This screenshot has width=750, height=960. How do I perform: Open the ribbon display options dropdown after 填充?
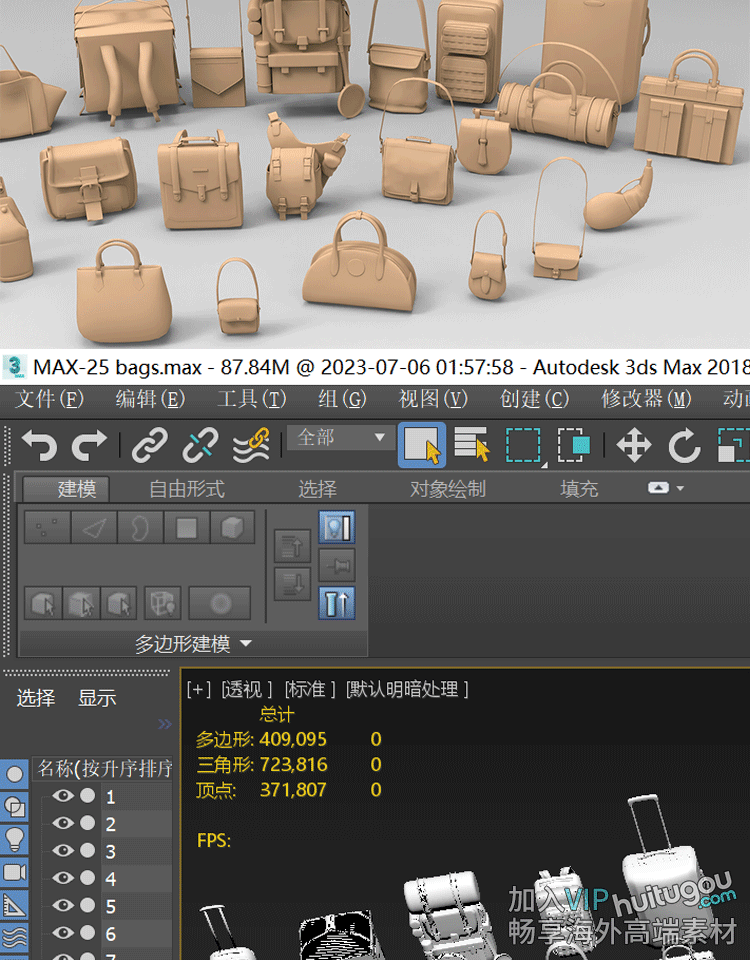pyautogui.click(x=667, y=488)
